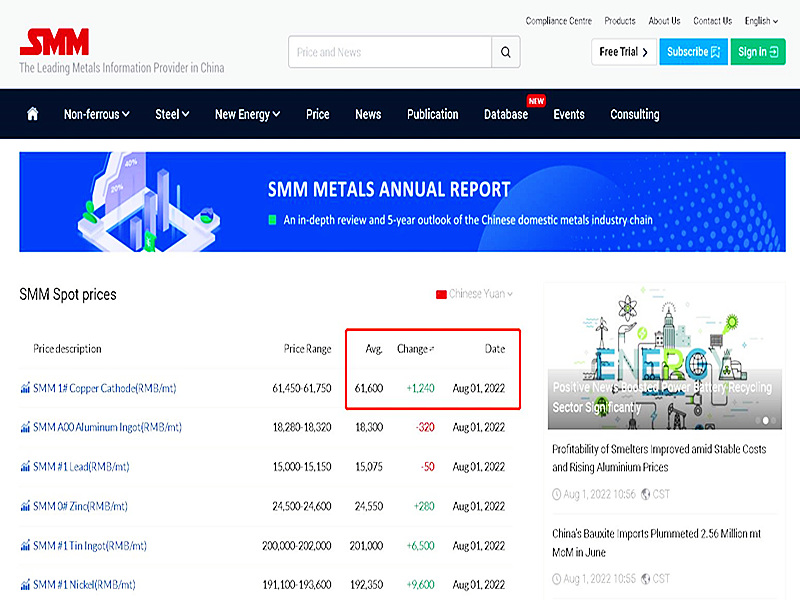Viewport: 800px width, 600px height.
Task: Open the Events menu item
Action: click(x=569, y=114)
